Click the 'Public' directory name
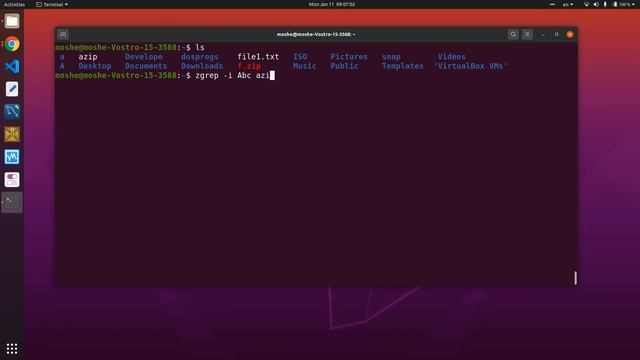This screenshot has height=360, width=640. 344,66
